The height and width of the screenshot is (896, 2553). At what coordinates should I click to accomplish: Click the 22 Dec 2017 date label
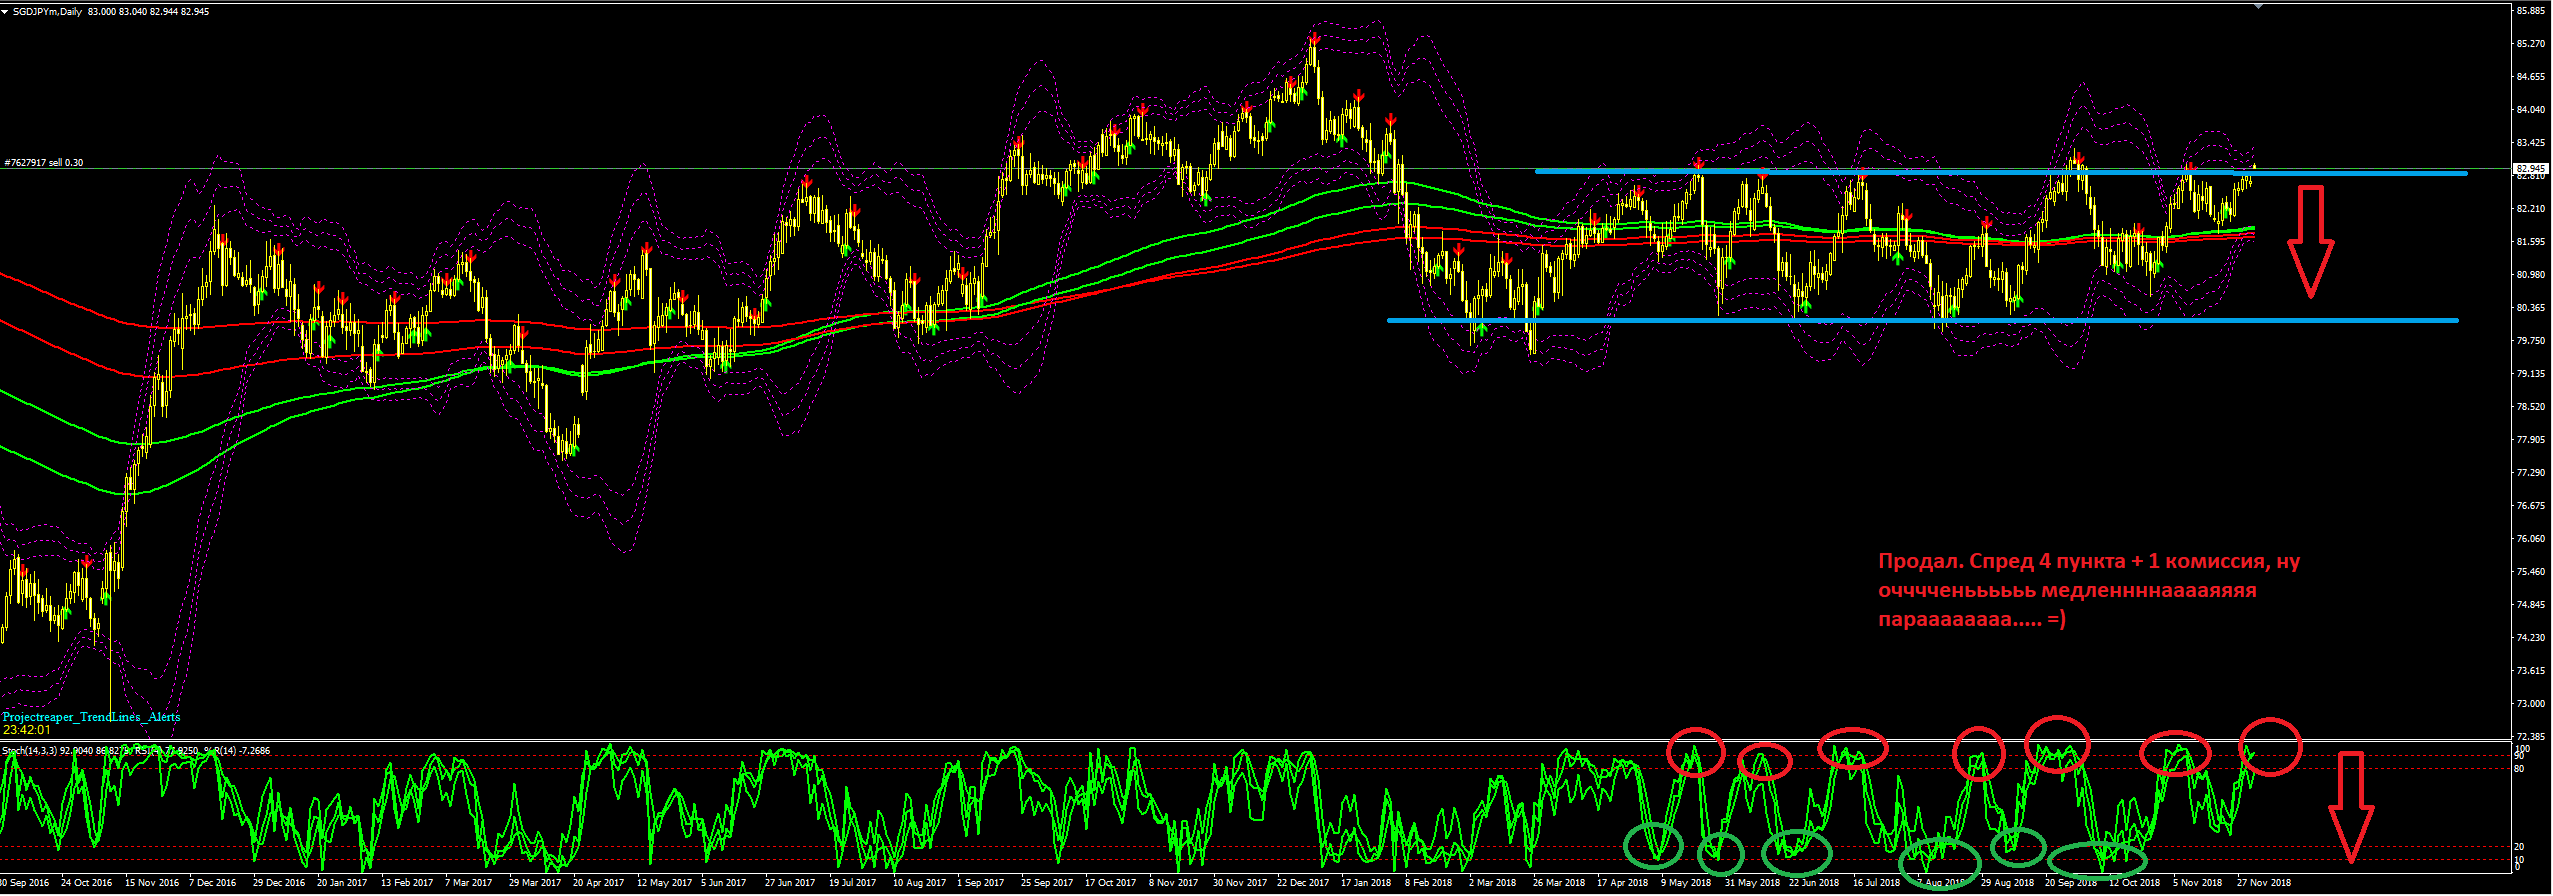pos(1303,883)
